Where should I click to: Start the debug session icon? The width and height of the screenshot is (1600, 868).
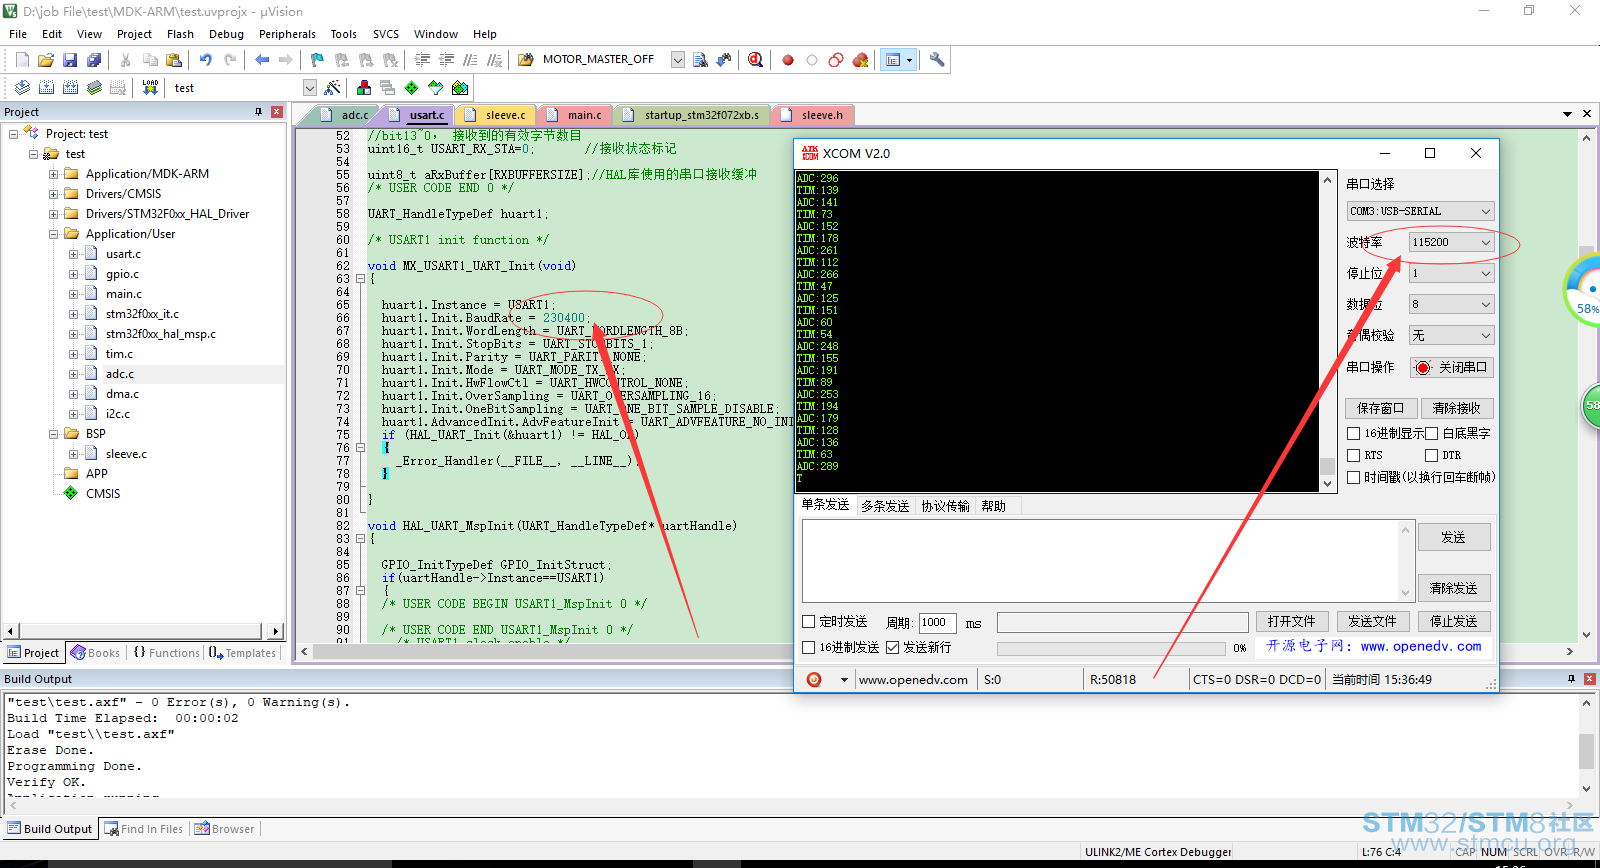point(756,60)
